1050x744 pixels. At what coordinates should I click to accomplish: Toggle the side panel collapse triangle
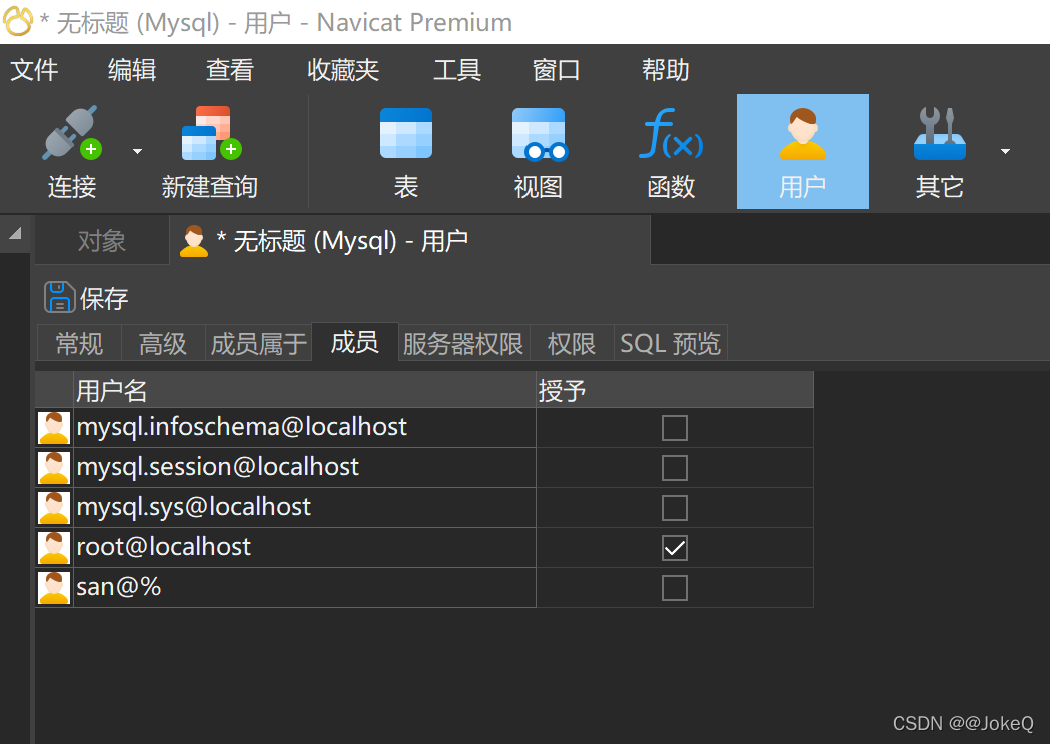tap(15, 233)
